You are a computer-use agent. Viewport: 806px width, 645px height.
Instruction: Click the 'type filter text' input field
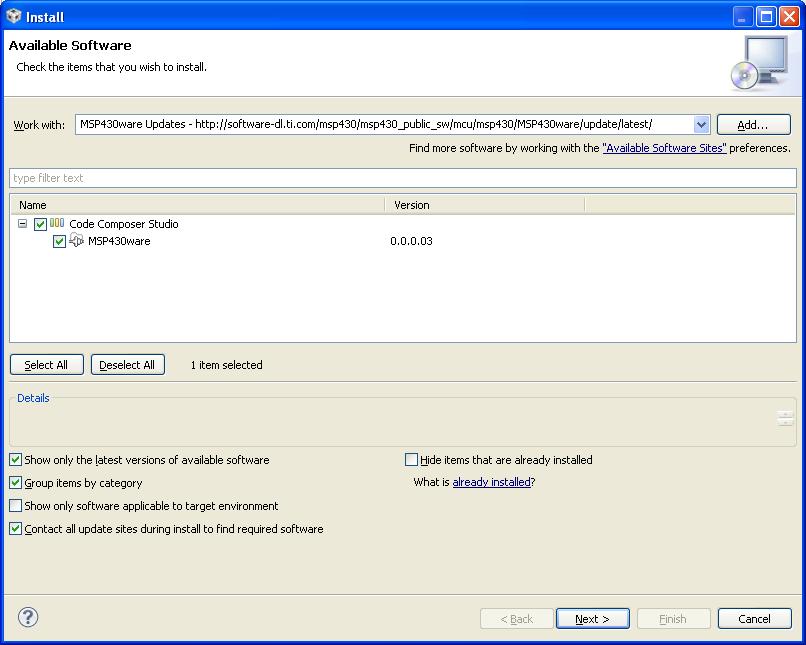tap(400, 177)
